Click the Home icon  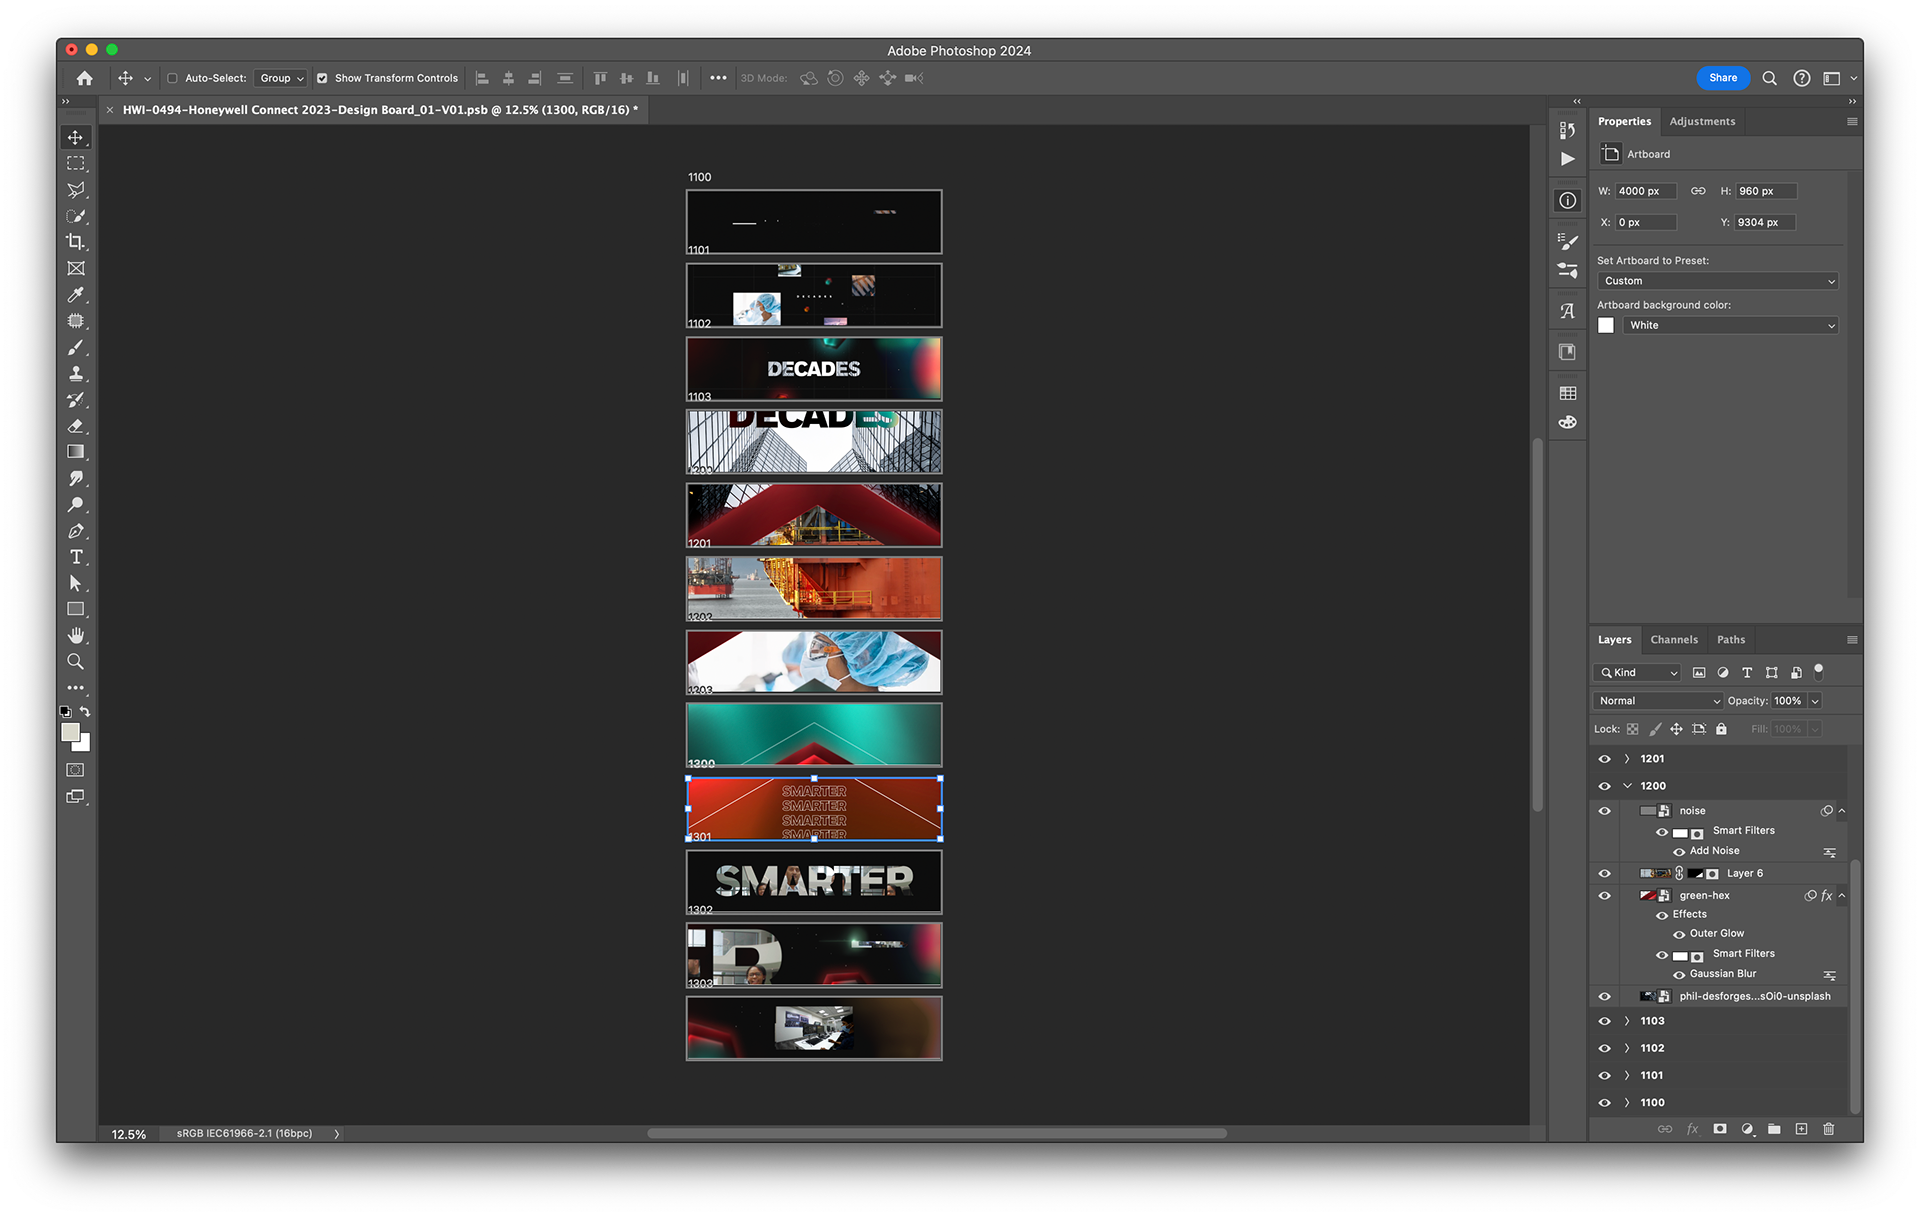[x=85, y=78]
